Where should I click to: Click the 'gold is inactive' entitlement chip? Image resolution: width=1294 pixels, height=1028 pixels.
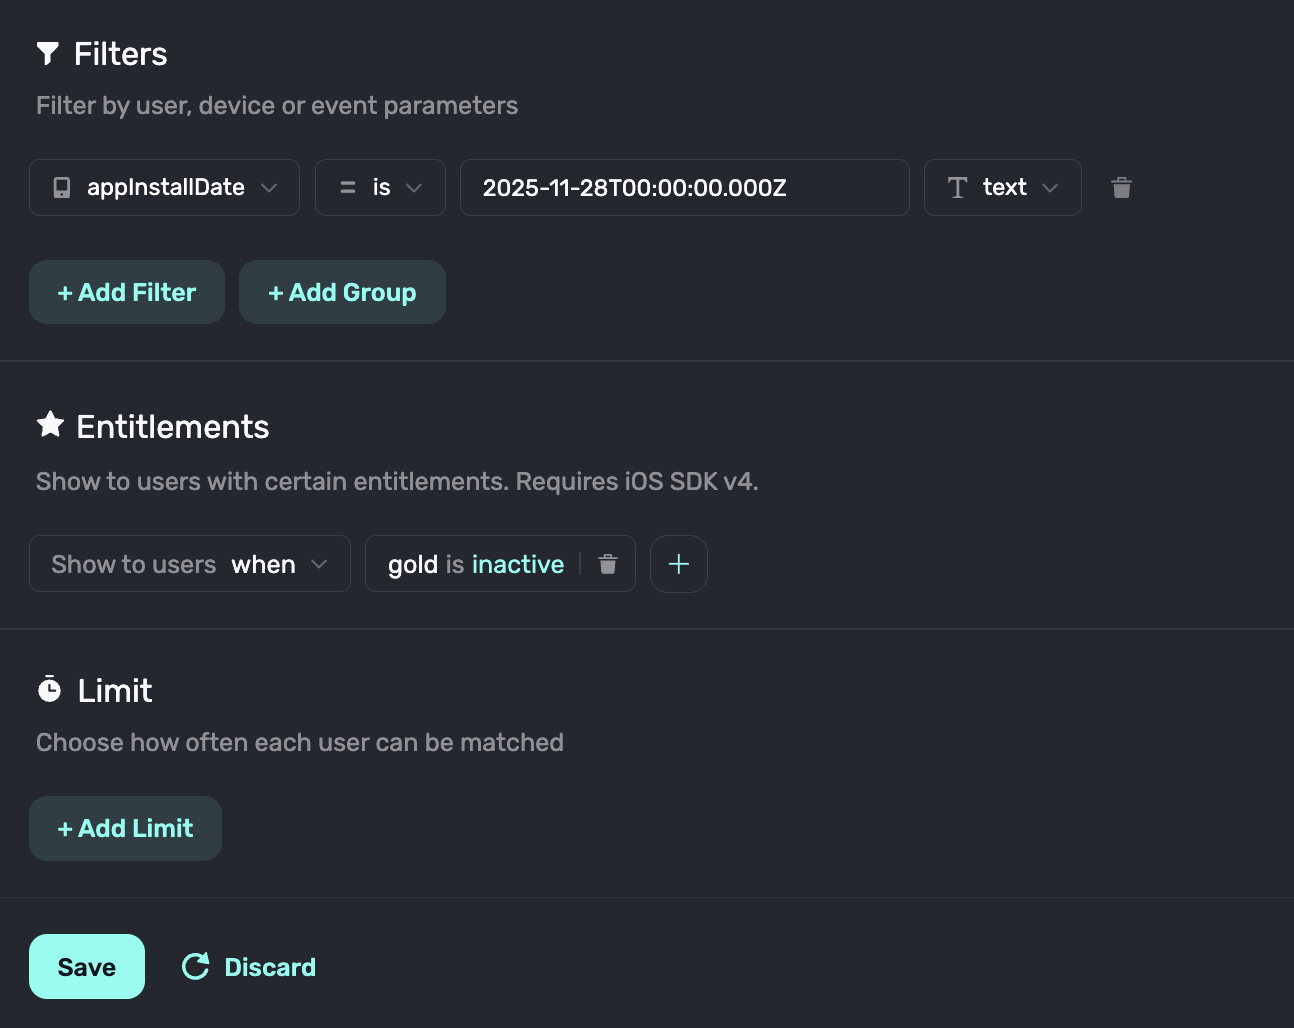pyautogui.click(x=475, y=564)
